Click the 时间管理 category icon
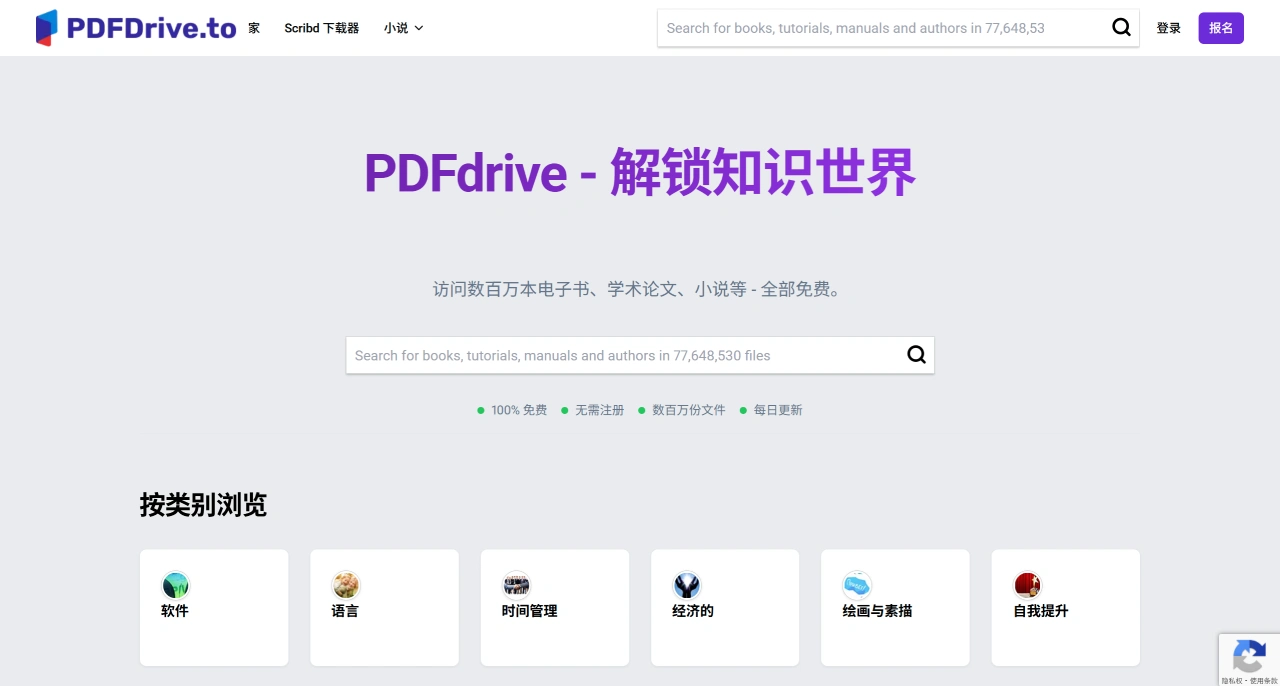Image resolution: width=1280 pixels, height=686 pixels. click(516, 585)
